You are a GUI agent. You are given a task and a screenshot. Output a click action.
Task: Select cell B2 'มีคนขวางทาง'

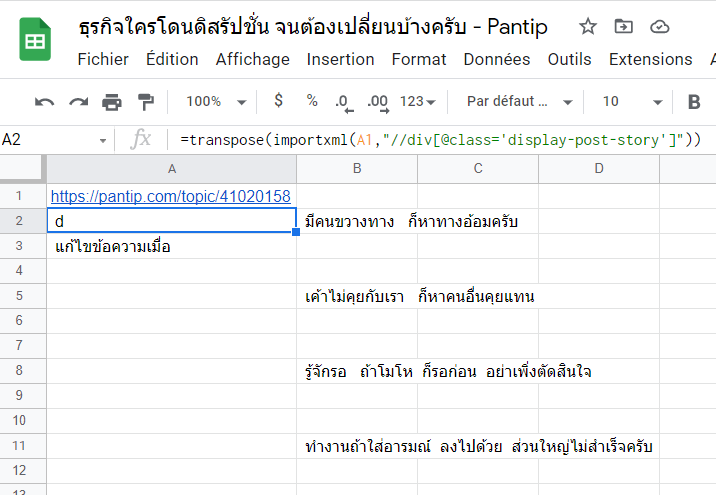click(x=357, y=221)
